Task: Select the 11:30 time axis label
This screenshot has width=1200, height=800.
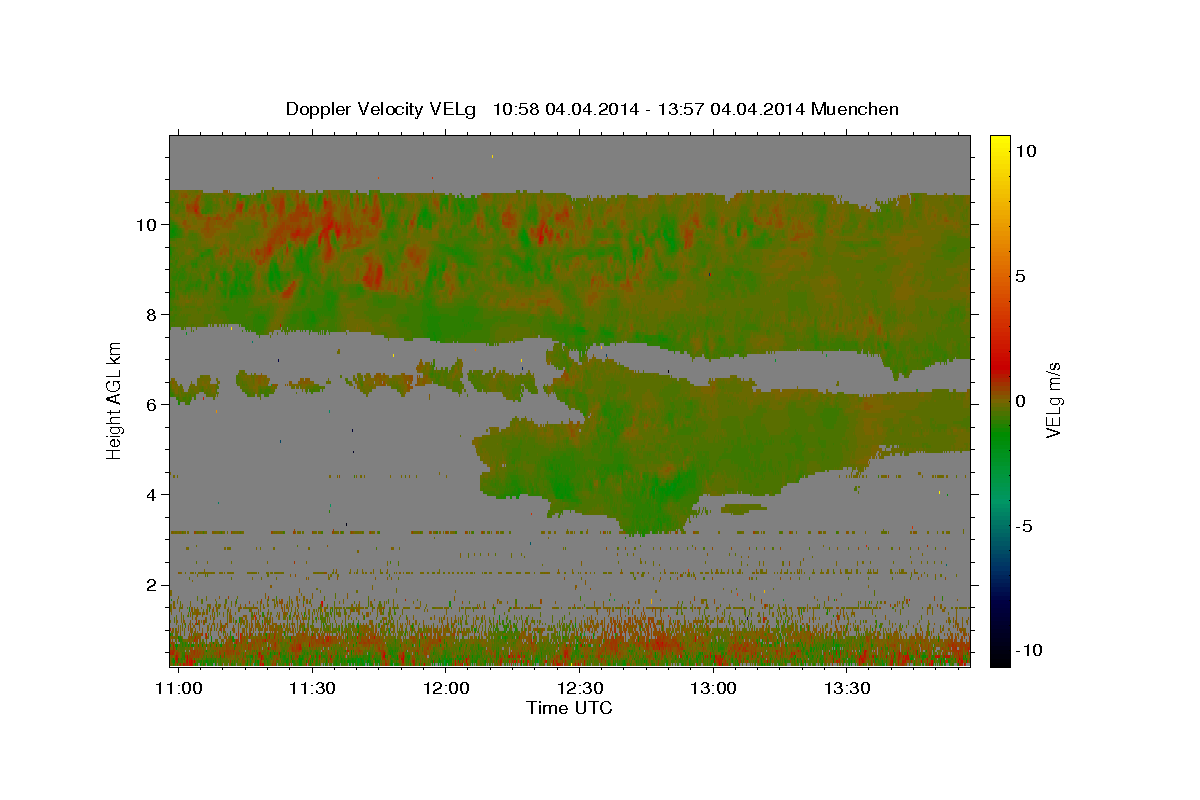Action: tap(312, 689)
